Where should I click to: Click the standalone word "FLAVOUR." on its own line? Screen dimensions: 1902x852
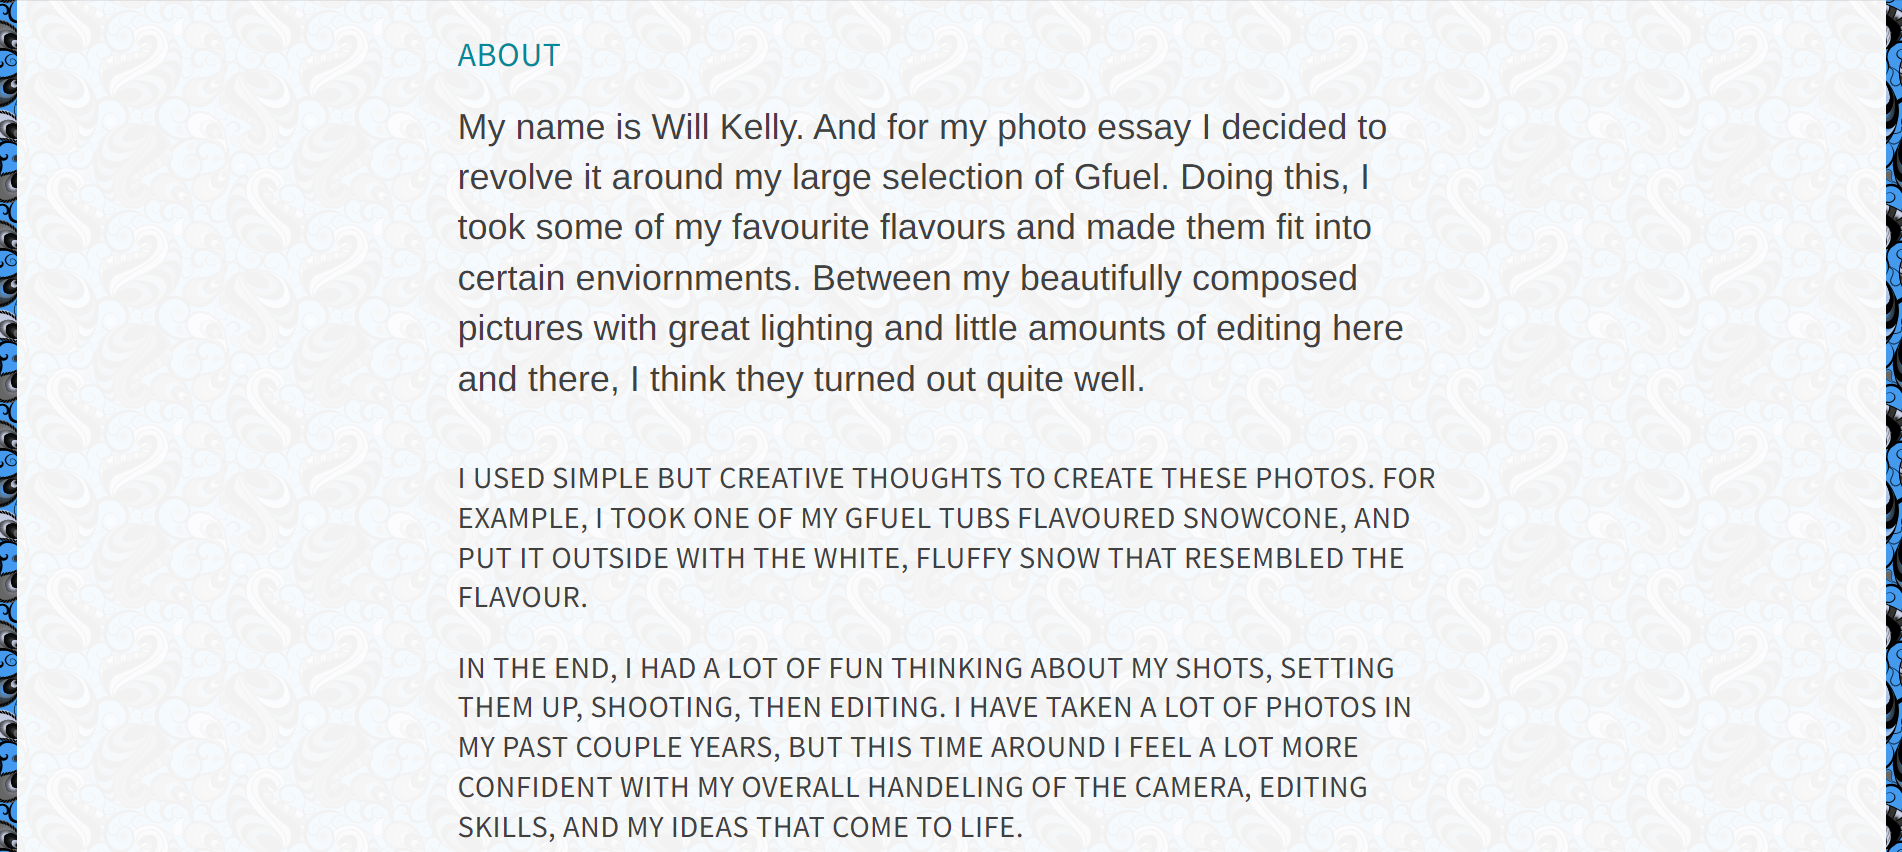522,597
